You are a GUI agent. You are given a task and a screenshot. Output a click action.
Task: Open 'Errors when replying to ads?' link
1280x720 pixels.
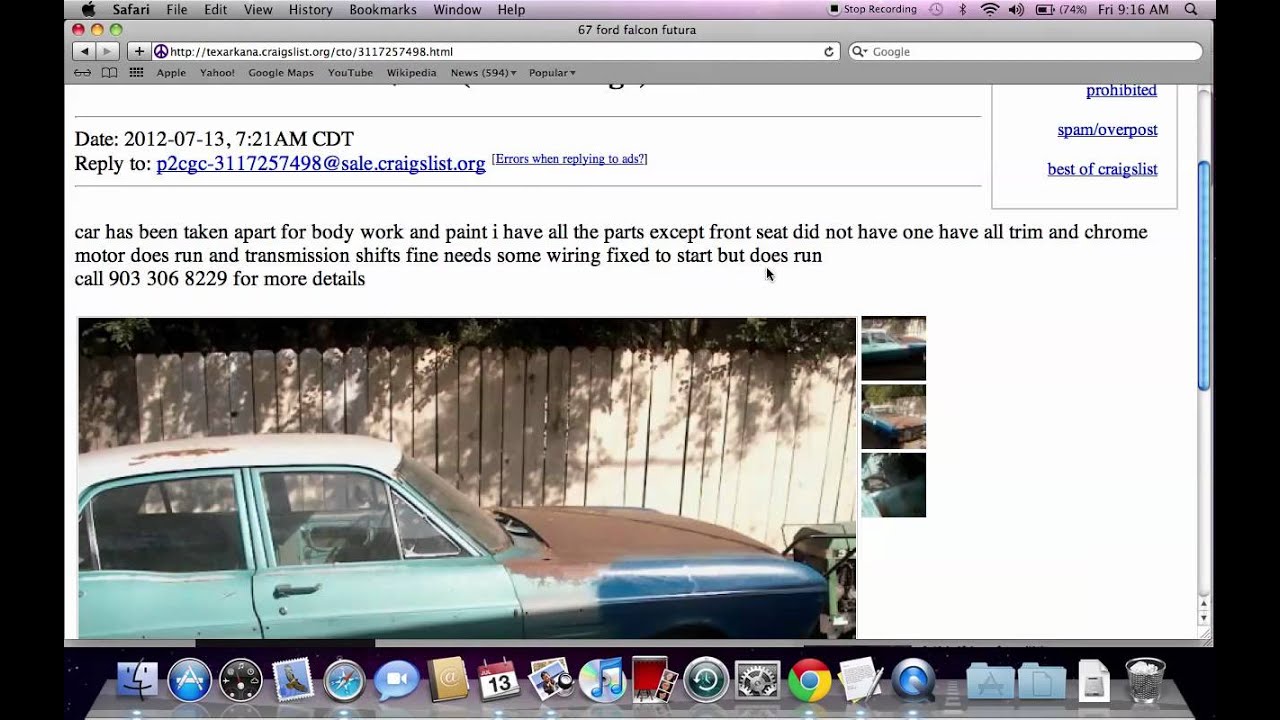point(569,159)
